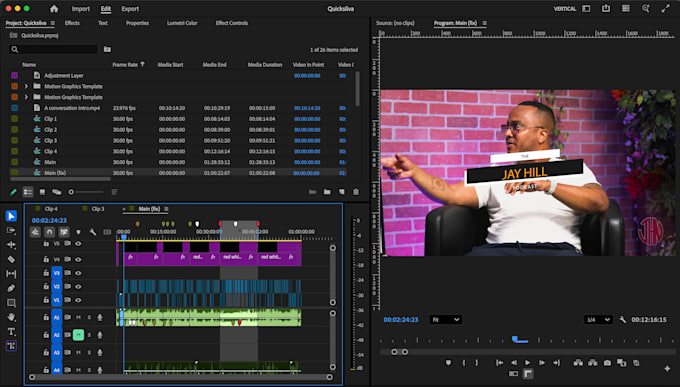
Task: Switch to the Export mode
Action: point(130,9)
